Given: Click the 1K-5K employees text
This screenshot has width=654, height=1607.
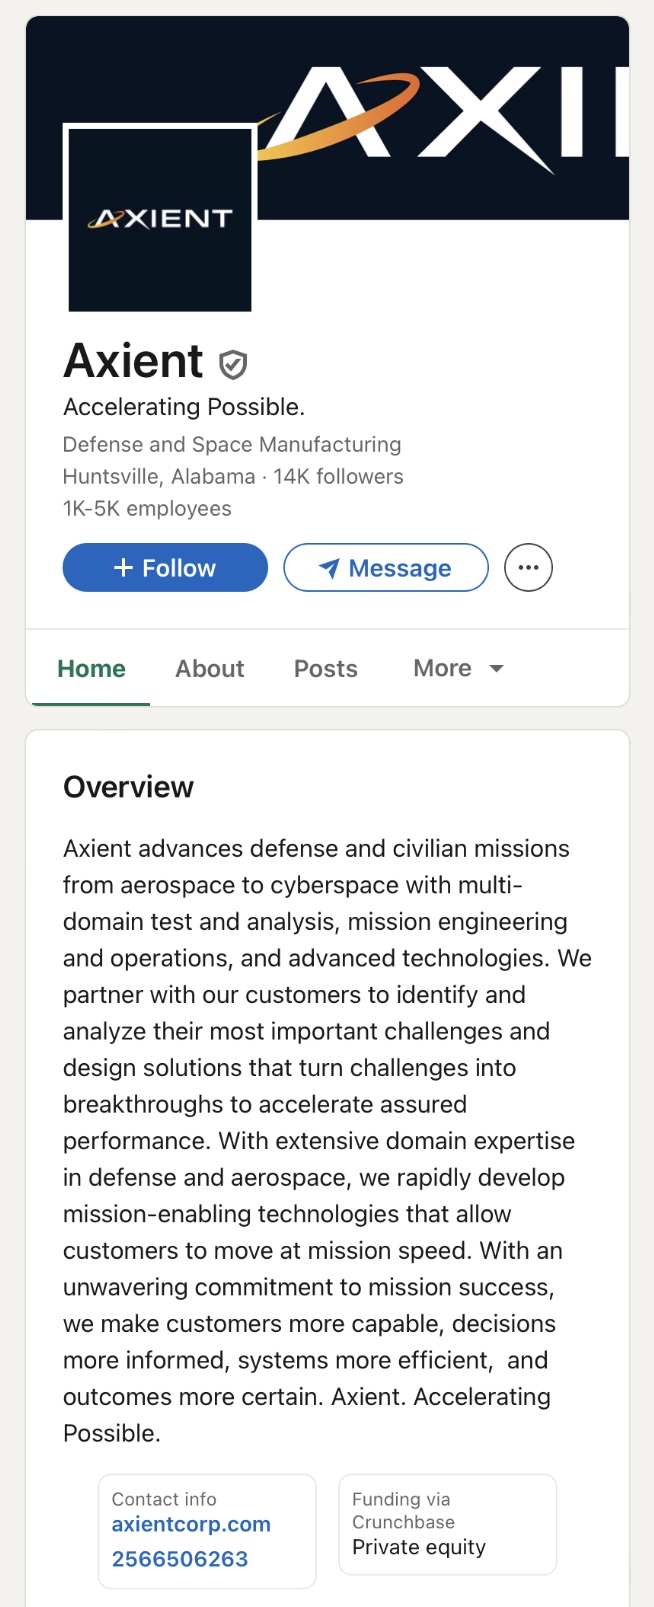Looking at the screenshot, I should coord(147,509).
